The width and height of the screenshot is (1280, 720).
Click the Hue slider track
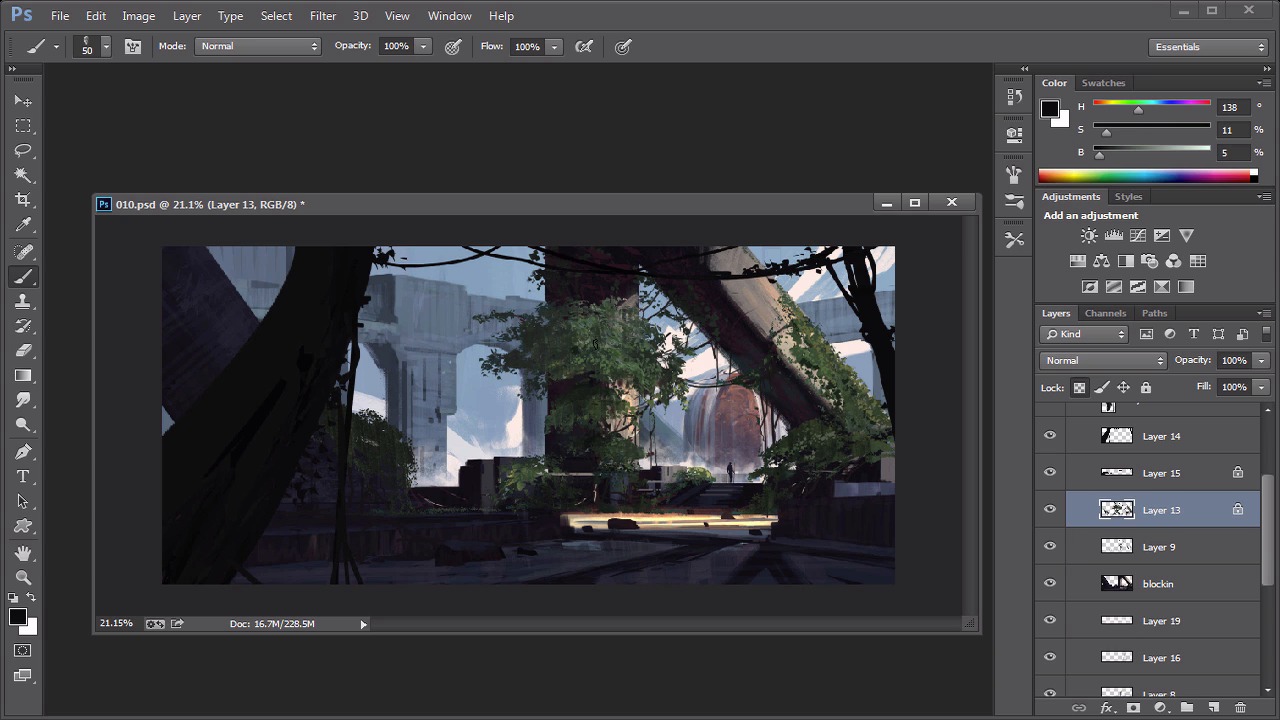click(x=1151, y=103)
